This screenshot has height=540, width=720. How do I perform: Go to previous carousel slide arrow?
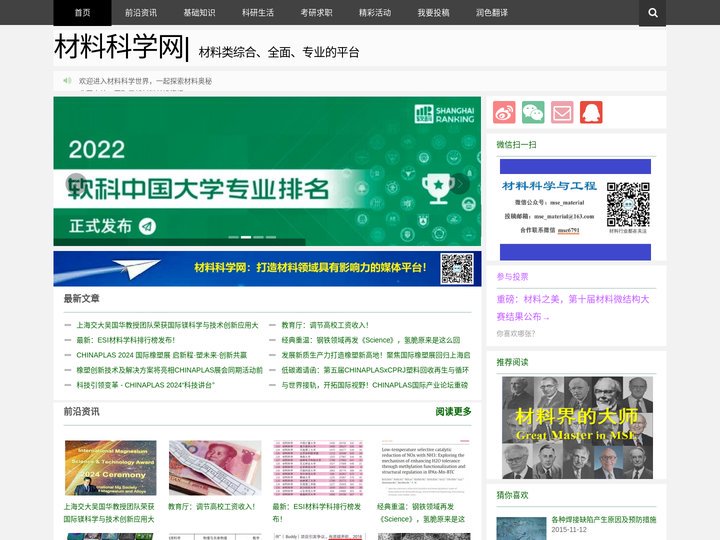coord(76,183)
